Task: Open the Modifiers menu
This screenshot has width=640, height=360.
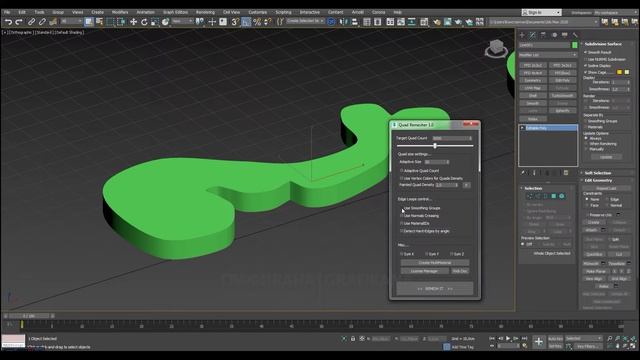Action: 120,12
